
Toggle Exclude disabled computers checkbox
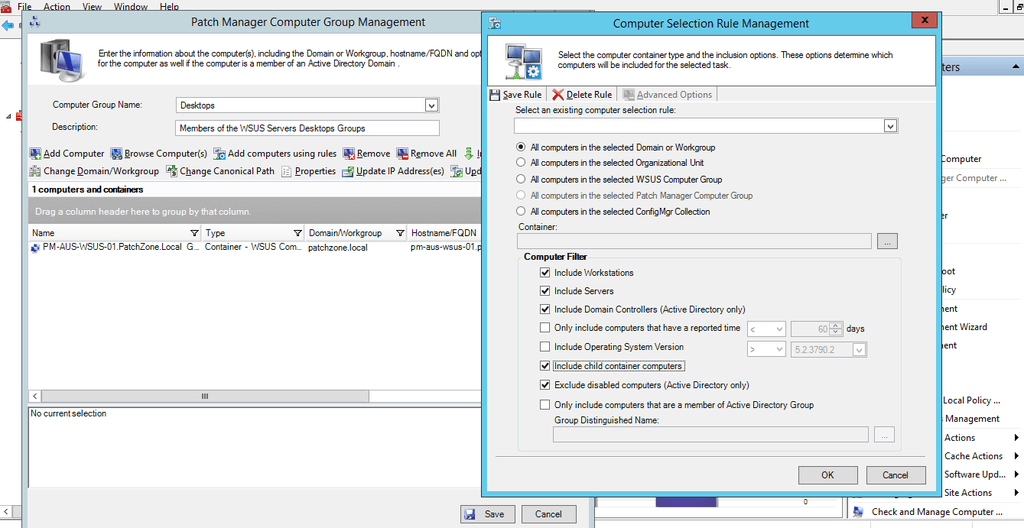[x=545, y=385]
